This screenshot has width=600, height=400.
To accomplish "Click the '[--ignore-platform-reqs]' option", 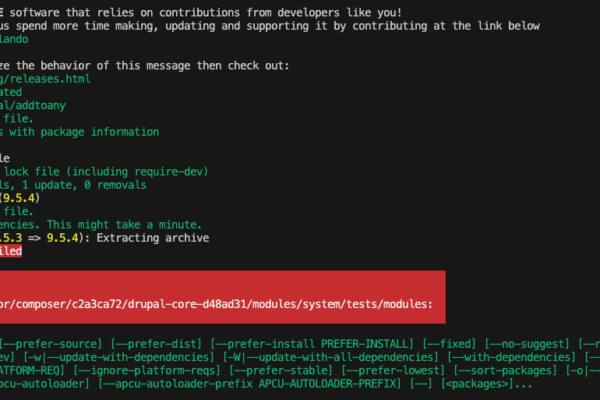I will coord(147,371).
